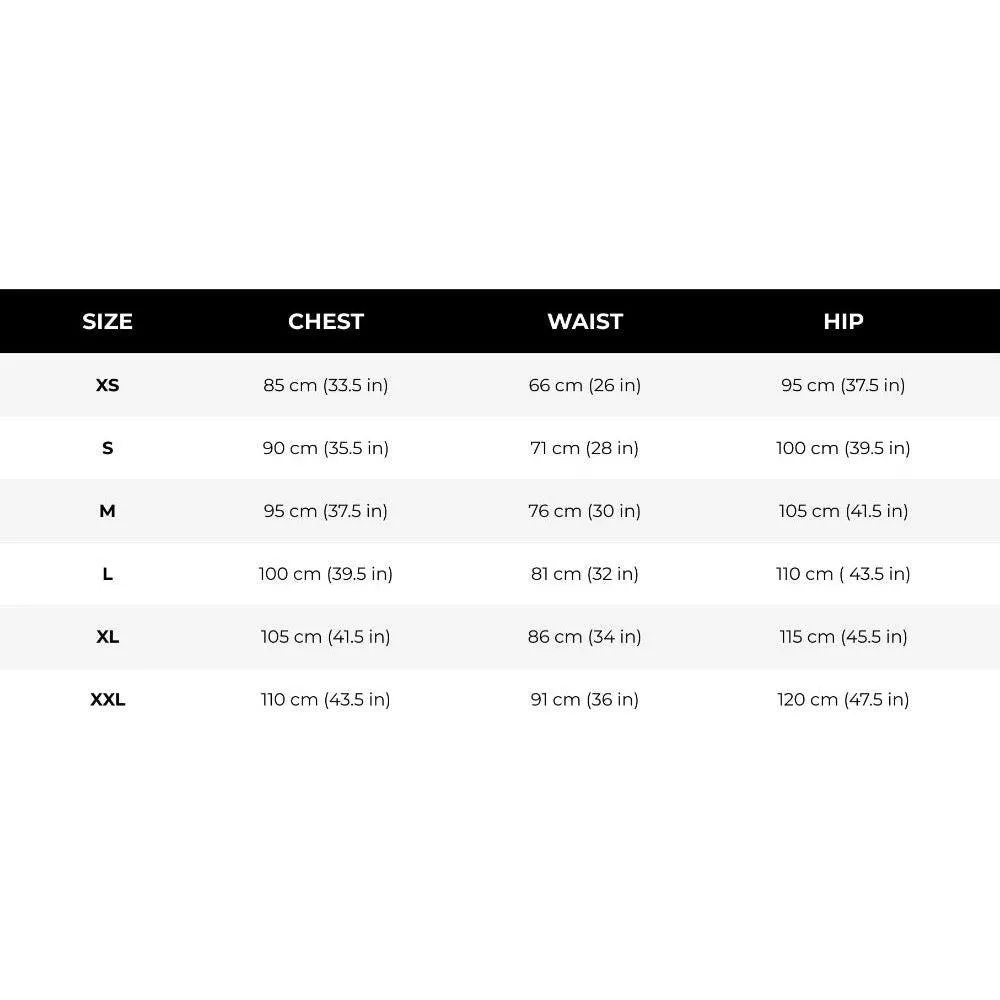Select the HIP column header
This screenshot has width=1000, height=1000.
843,321
